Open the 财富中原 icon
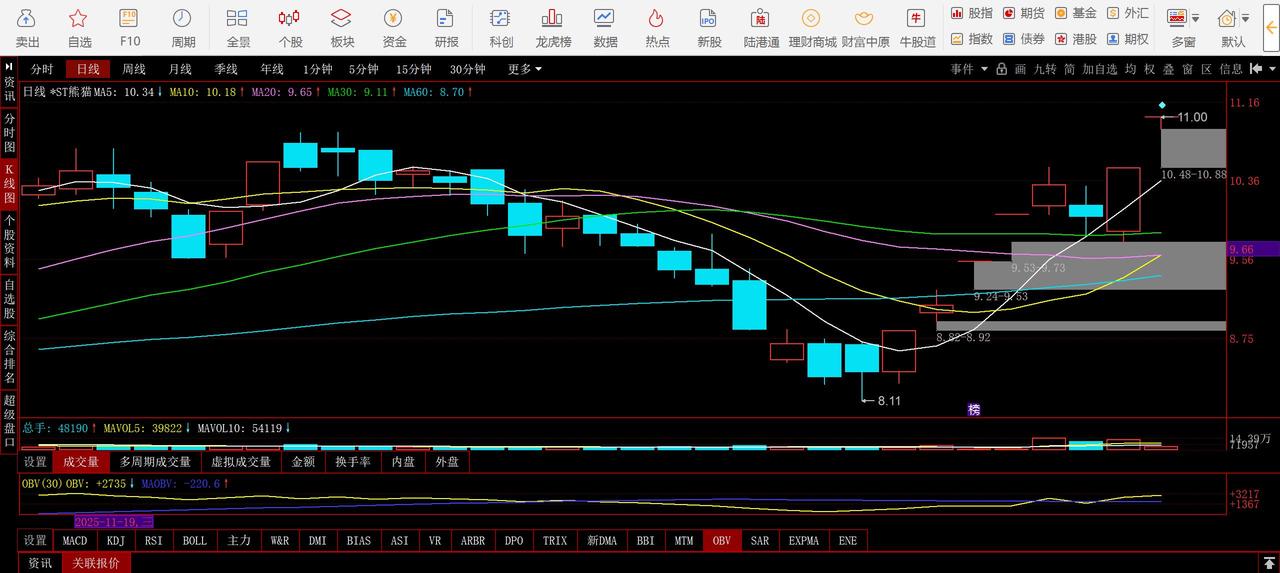Viewport: 1280px width, 573px height. tap(865, 27)
